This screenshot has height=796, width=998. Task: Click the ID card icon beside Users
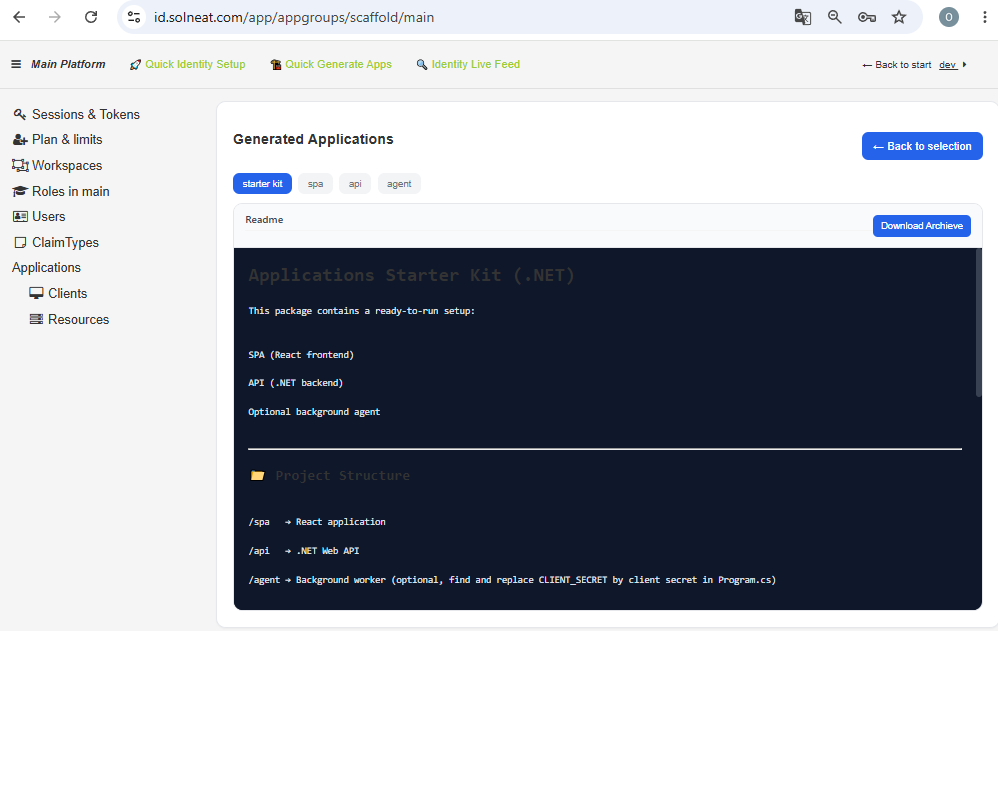(20, 216)
